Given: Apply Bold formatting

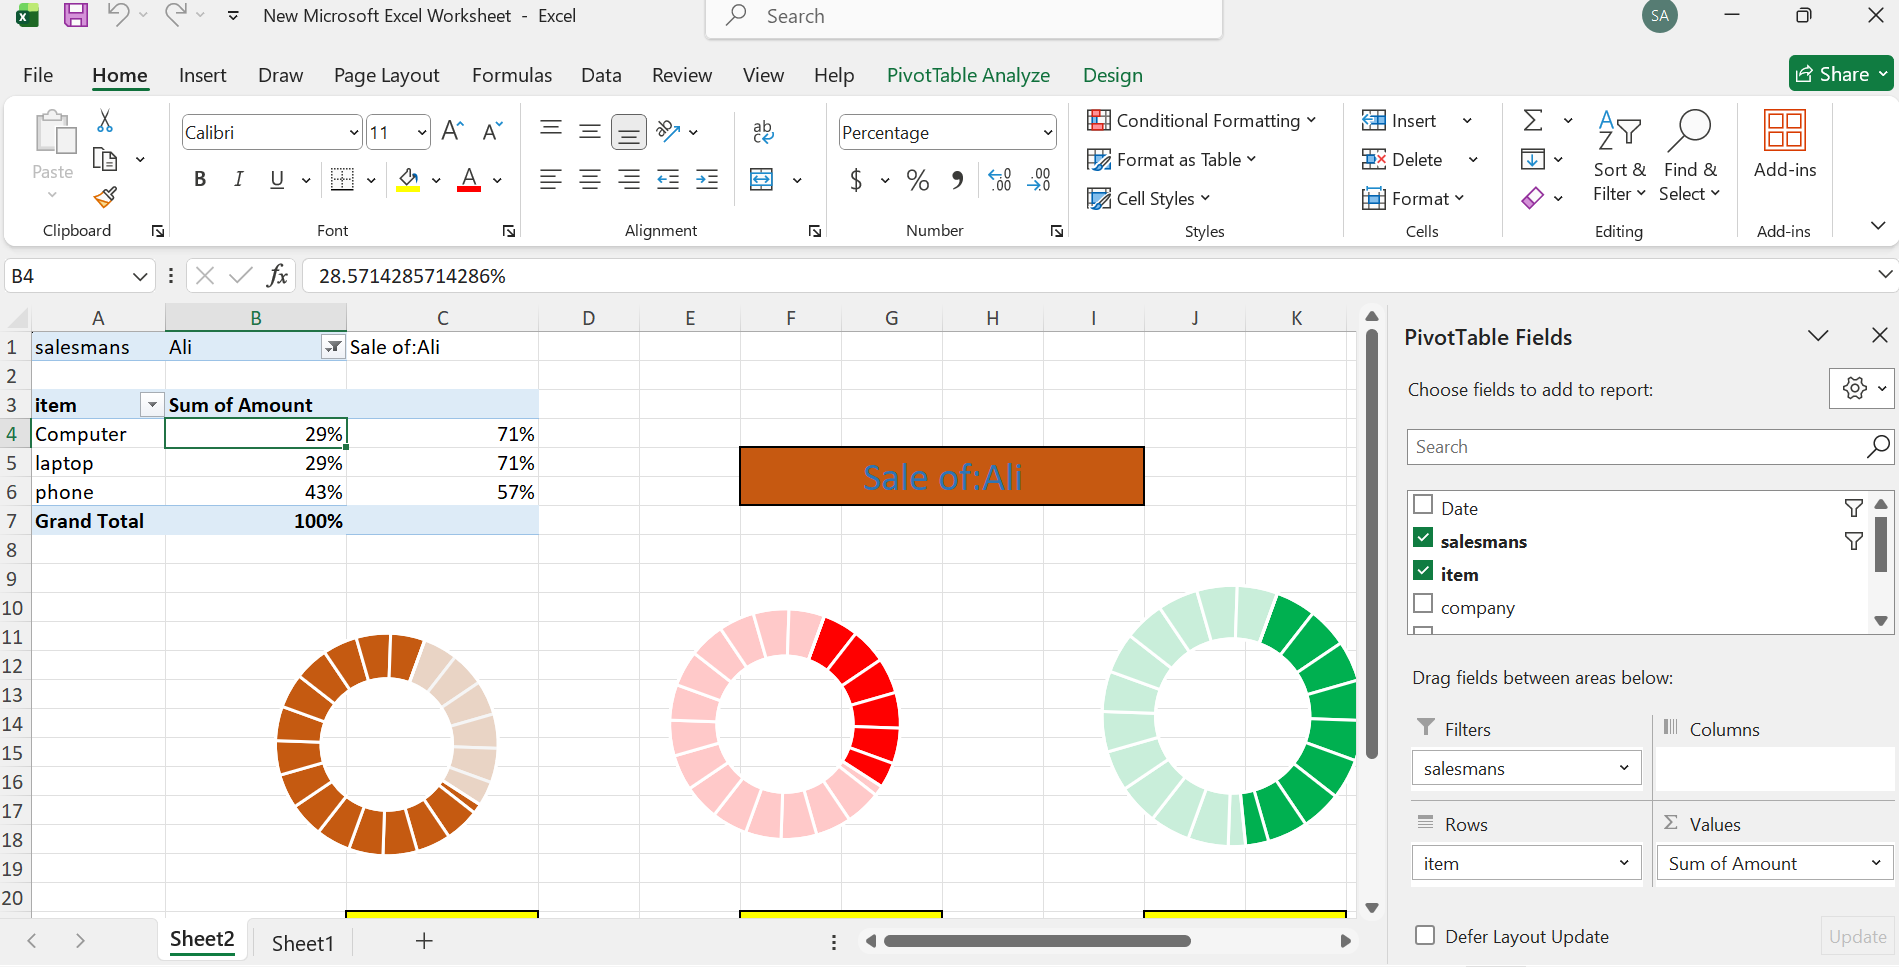Looking at the screenshot, I should 200,179.
